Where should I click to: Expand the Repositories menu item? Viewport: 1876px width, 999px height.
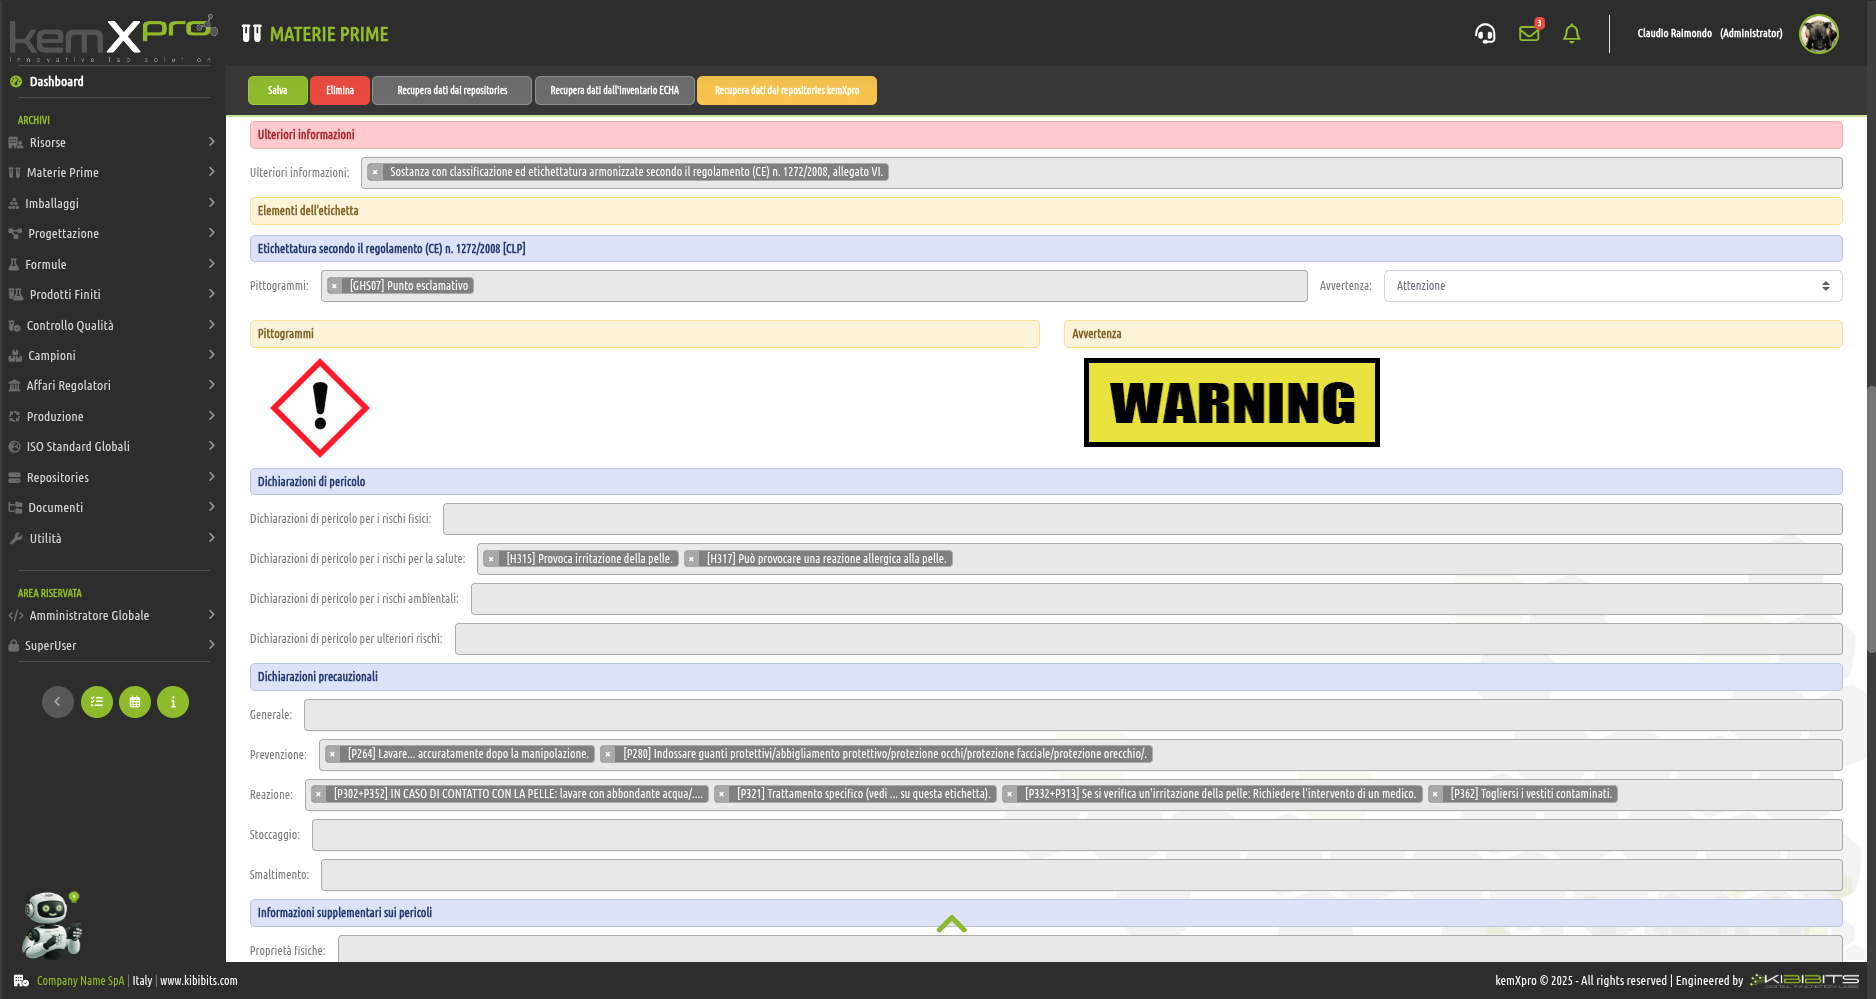tap(112, 478)
